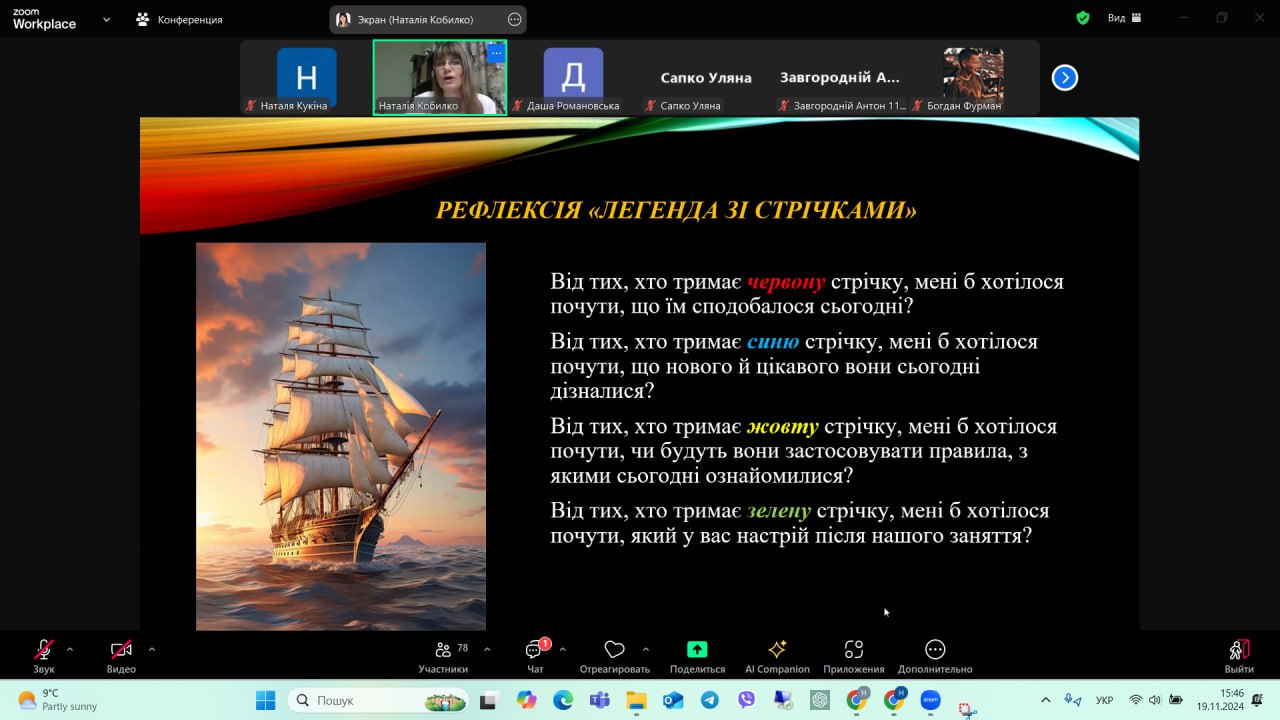The width and height of the screenshot is (1280, 720).
Task: Open Telegram from the Windows taskbar
Action: [709, 700]
